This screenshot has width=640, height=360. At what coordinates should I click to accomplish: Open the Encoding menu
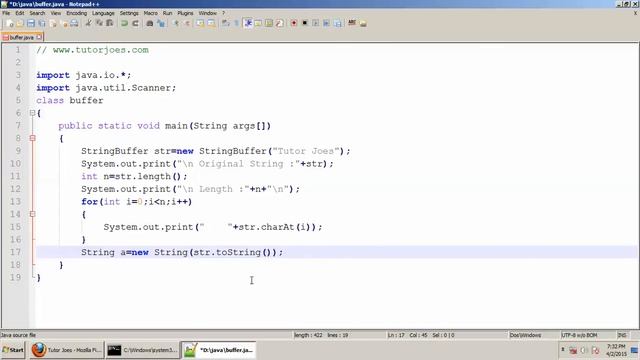(77, 13)
